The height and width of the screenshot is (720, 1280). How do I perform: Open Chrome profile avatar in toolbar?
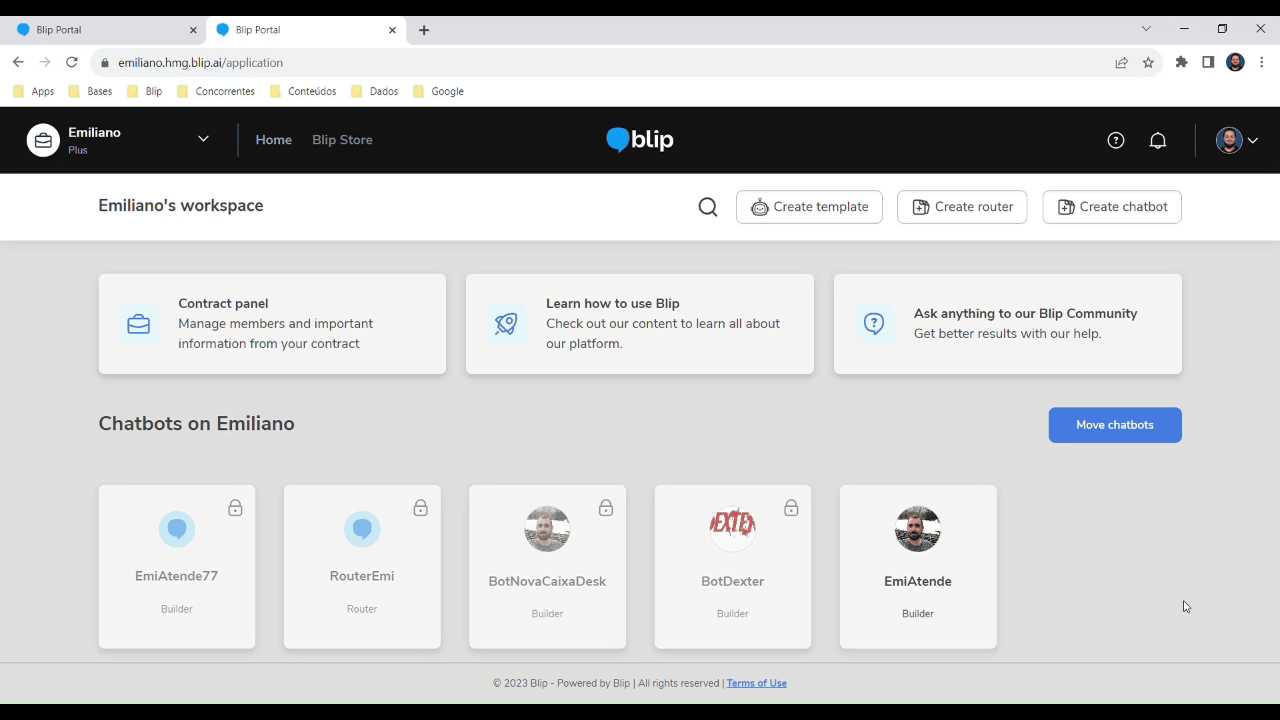click(1235, 62)
